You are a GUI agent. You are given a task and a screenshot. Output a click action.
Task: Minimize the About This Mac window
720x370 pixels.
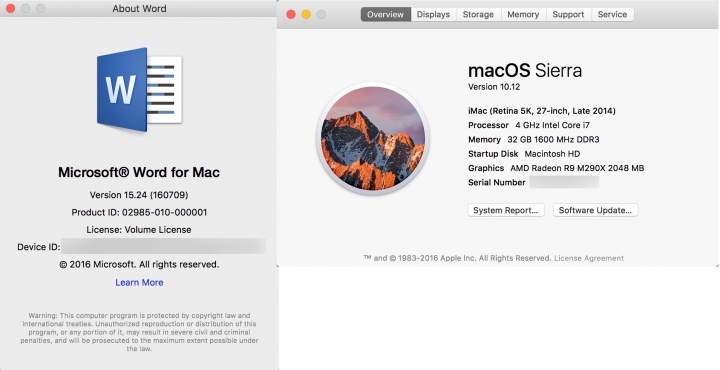coord(306,14)
